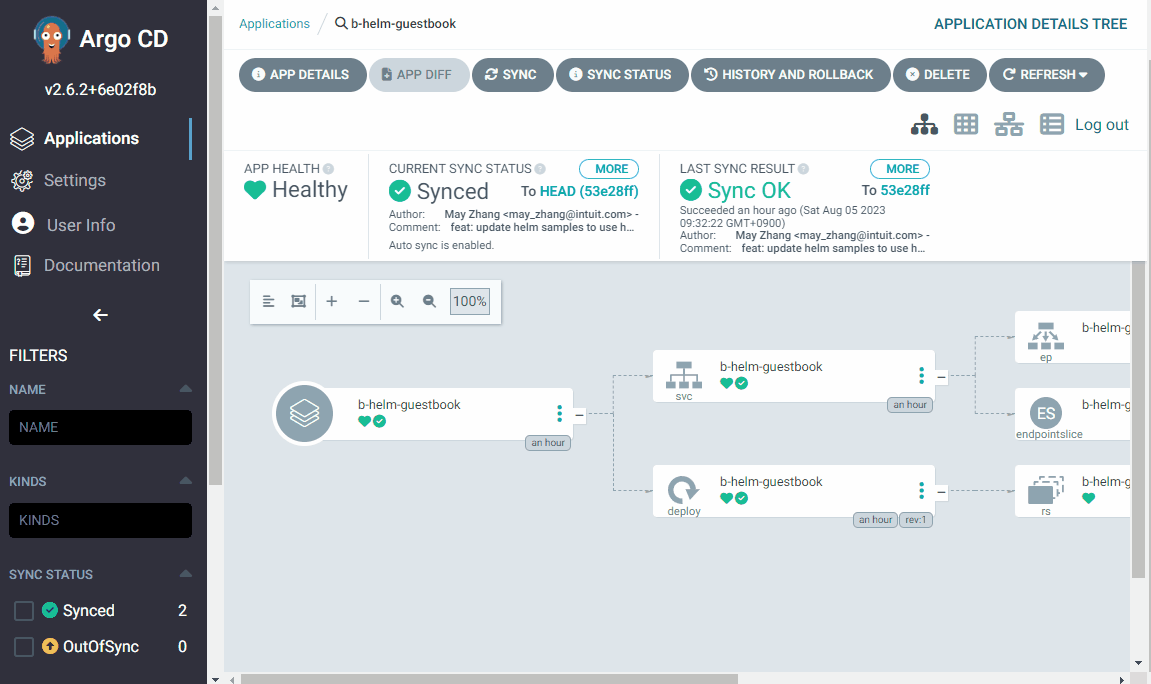Click MORE under Last Sync Result
Viewport: 1151px width, 684px height.
[x=900, y=169]
